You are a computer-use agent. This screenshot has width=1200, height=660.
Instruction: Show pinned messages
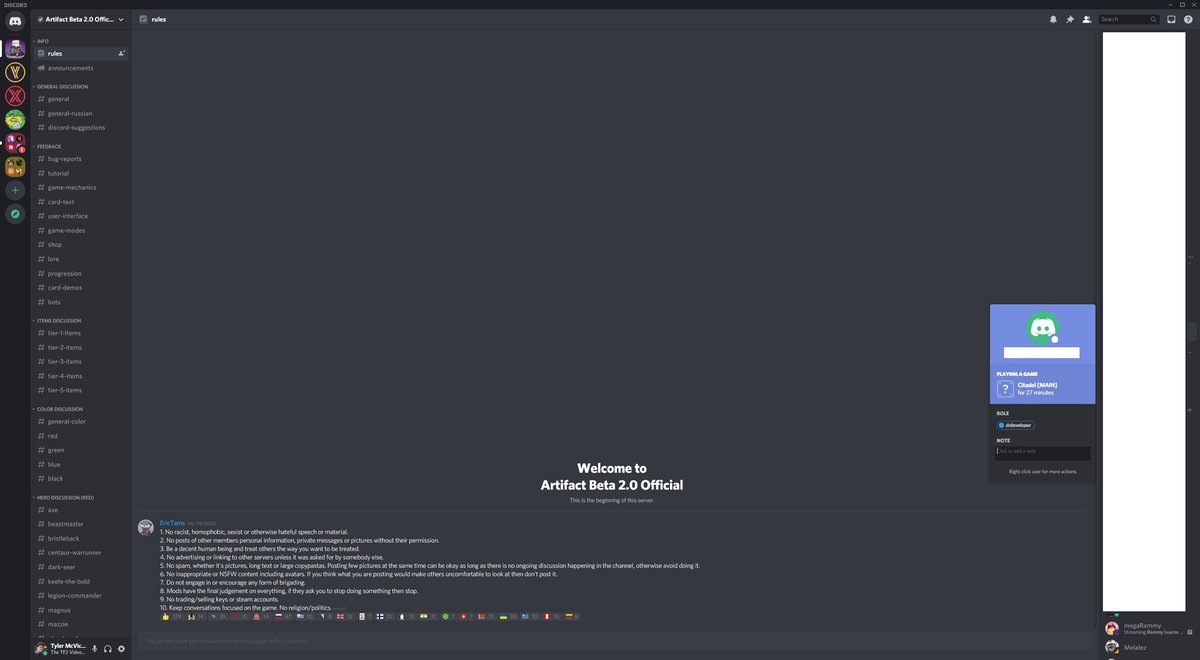(x=1070, y=19)
